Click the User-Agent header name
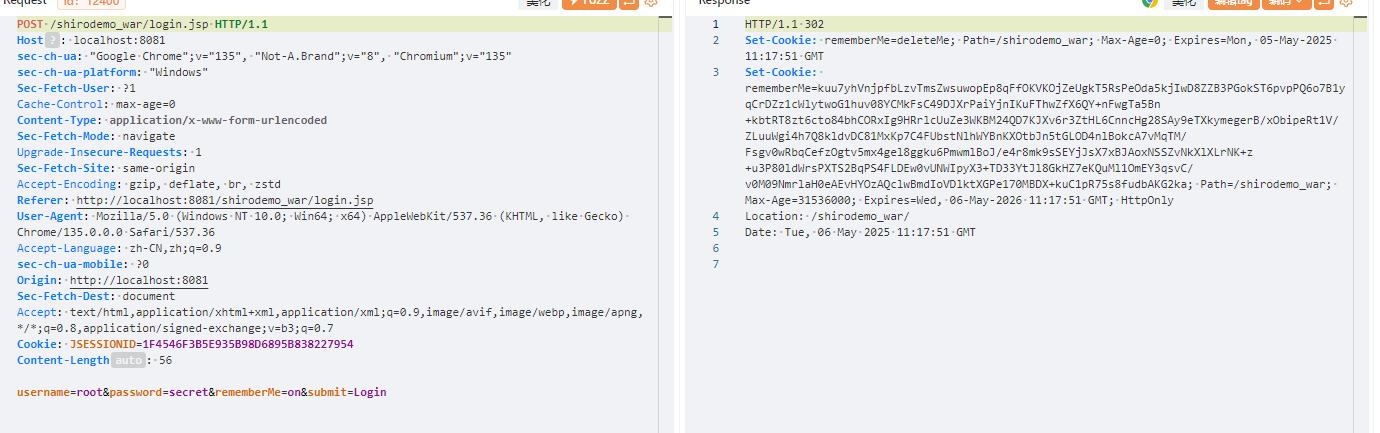This screenshot has width=1380, height=433. coord(50,216)
